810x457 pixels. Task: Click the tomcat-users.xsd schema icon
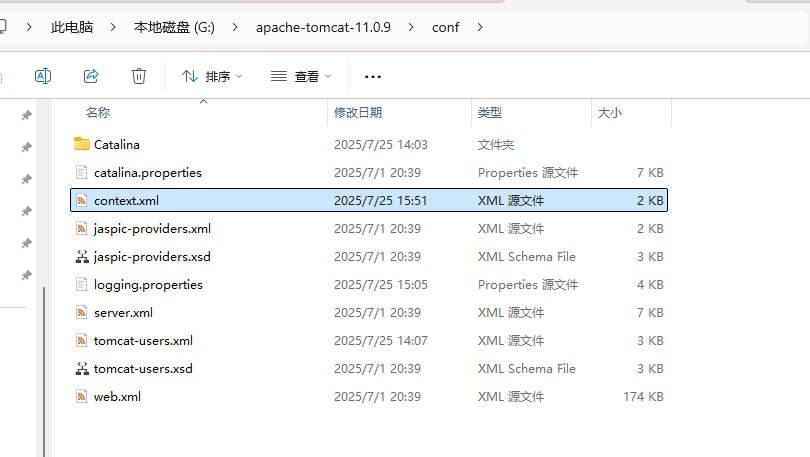82,368
